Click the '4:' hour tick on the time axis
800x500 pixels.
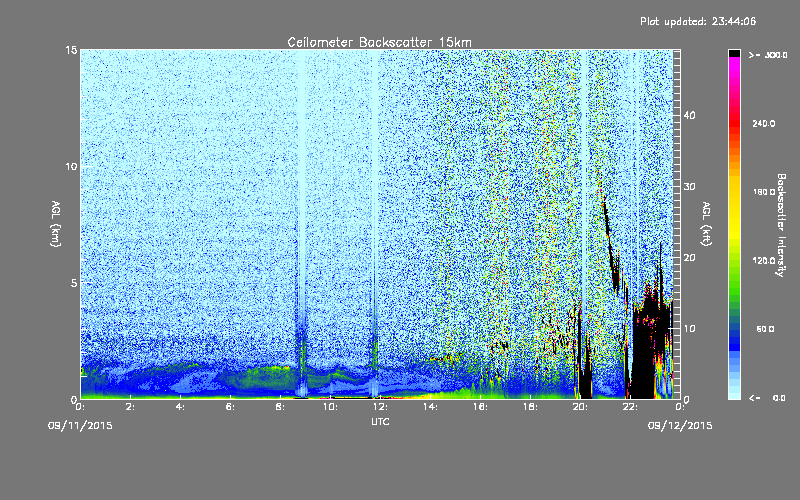click(x=180, y=407)
